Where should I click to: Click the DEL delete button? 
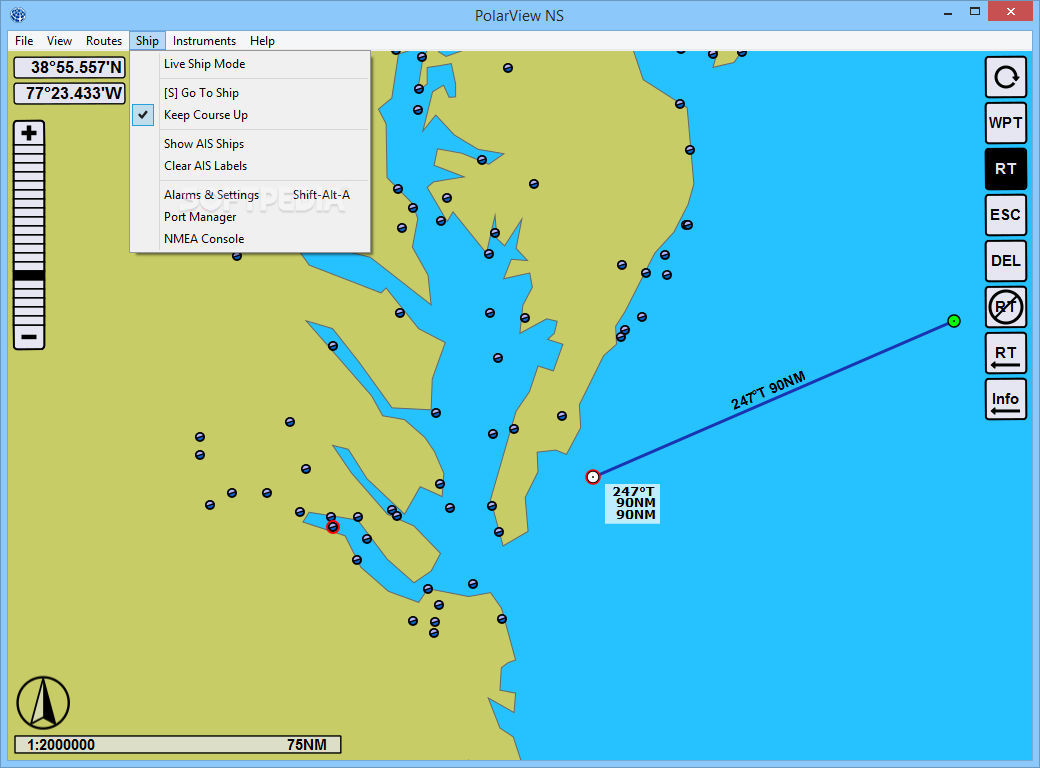pyautogui.click(x=1006, y=261)
